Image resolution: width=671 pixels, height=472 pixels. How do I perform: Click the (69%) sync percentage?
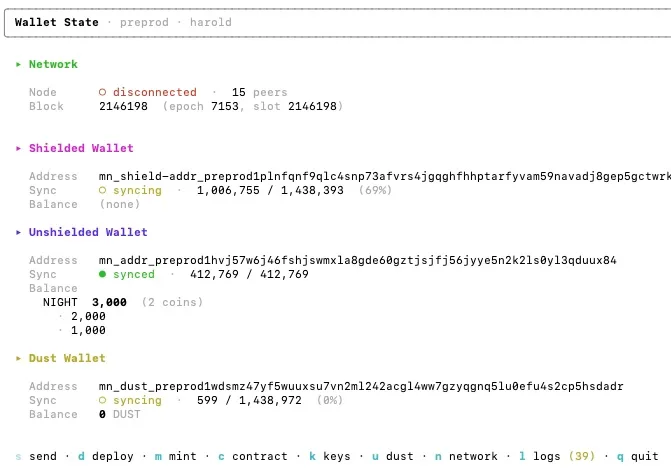tap(375, 190)
